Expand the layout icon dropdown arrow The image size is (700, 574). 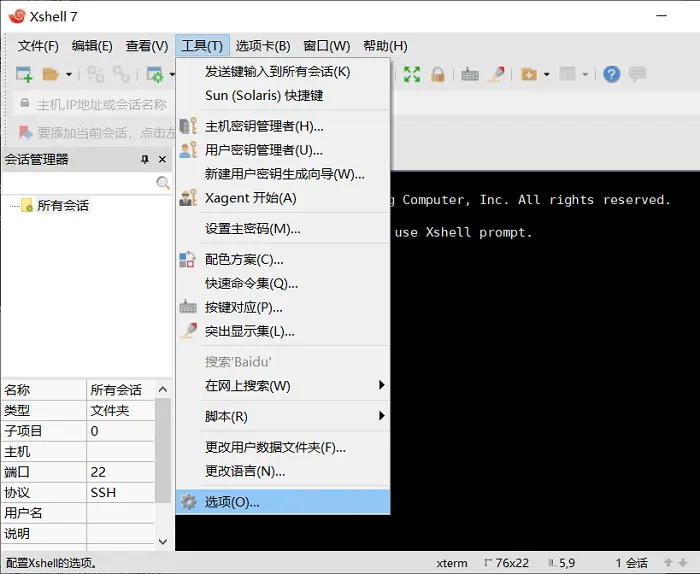[x=585, y=75]
